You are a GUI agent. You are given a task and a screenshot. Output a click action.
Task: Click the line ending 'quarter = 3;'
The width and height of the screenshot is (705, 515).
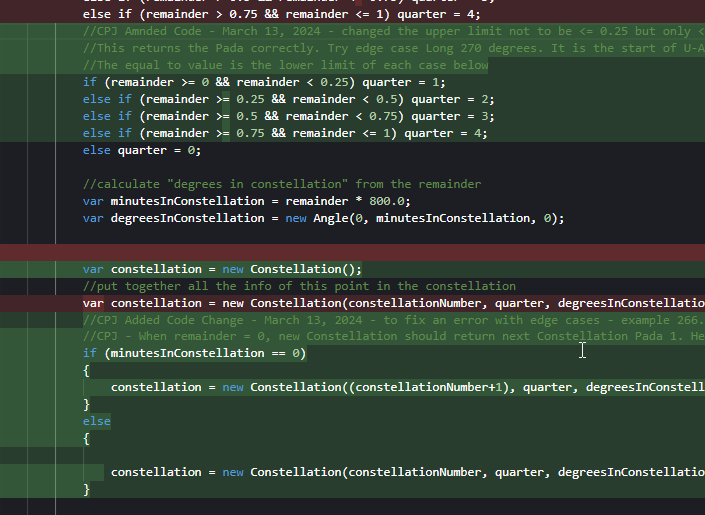coord(288,116)
